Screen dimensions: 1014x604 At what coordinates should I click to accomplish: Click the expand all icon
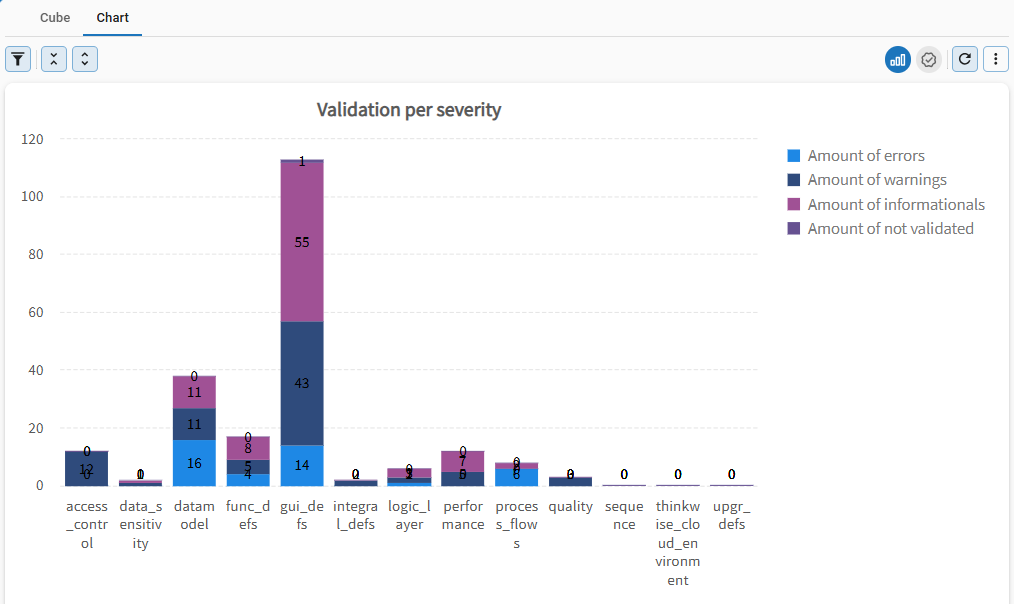pos(85,59)
